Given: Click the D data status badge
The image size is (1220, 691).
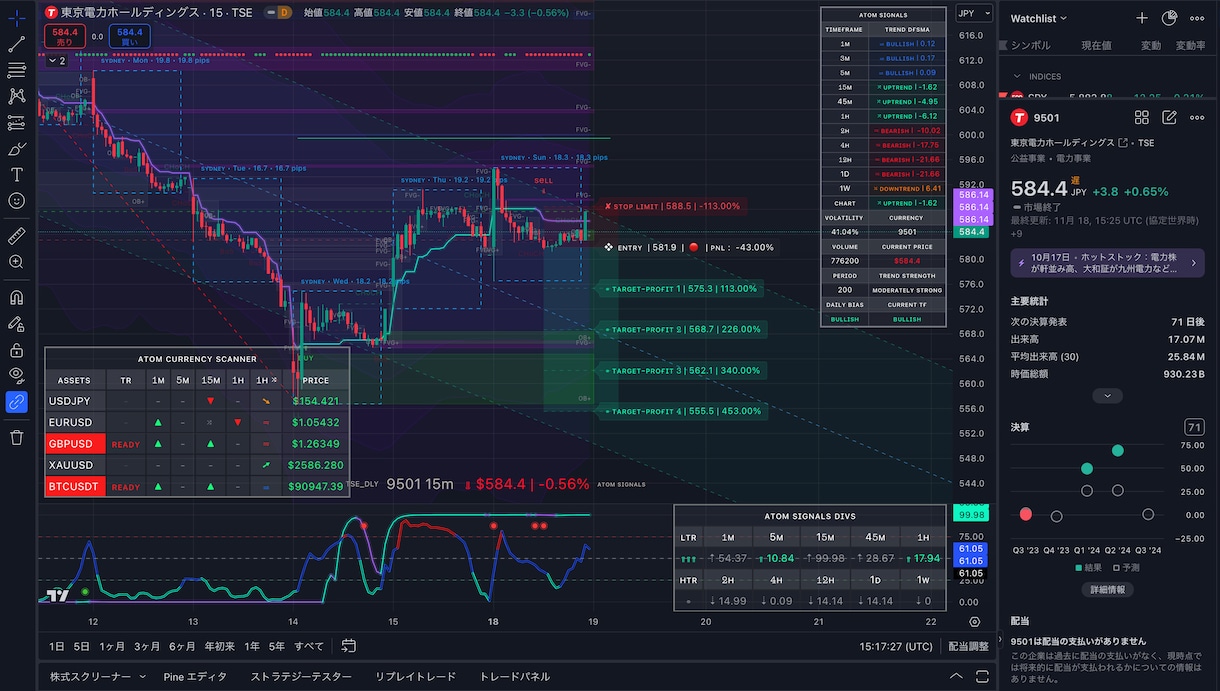Looking at the screenshot, I should [284, 13].
